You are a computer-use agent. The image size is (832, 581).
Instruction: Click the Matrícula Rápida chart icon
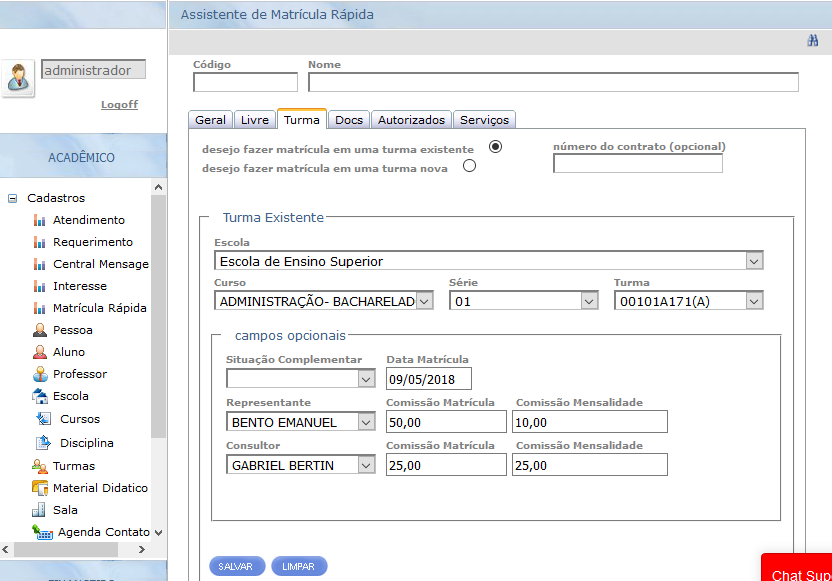click(x=39, y=308)
